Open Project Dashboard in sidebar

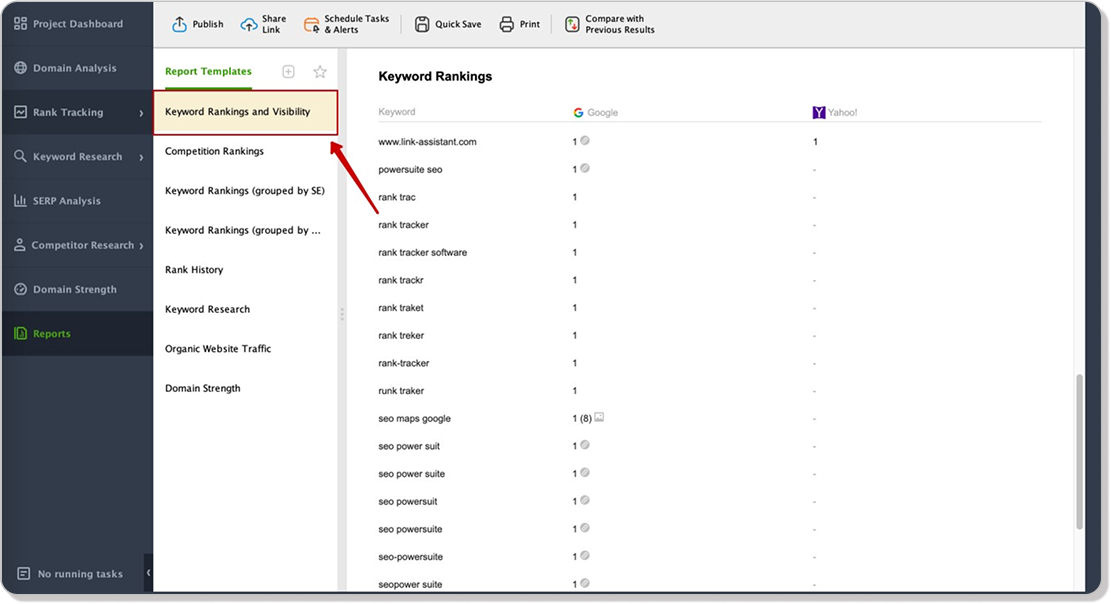click(x=77, y=23)
